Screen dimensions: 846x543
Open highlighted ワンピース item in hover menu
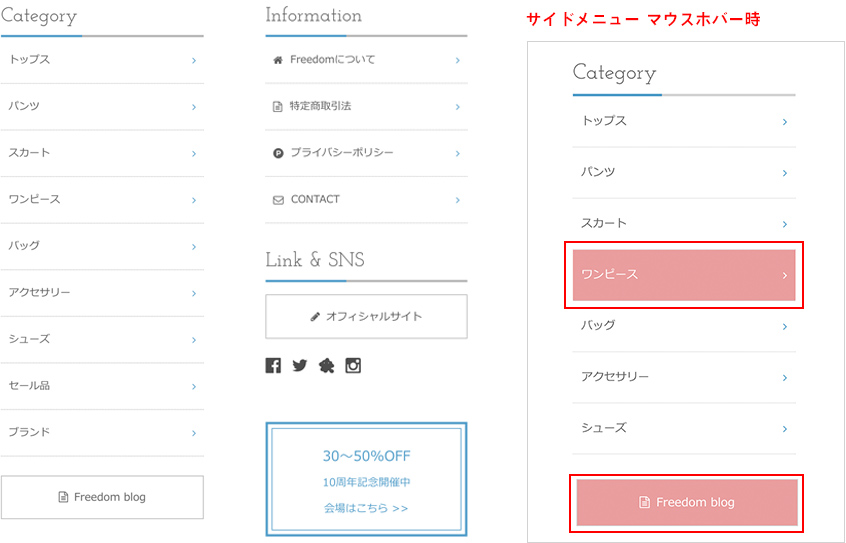tap(684, 275)
